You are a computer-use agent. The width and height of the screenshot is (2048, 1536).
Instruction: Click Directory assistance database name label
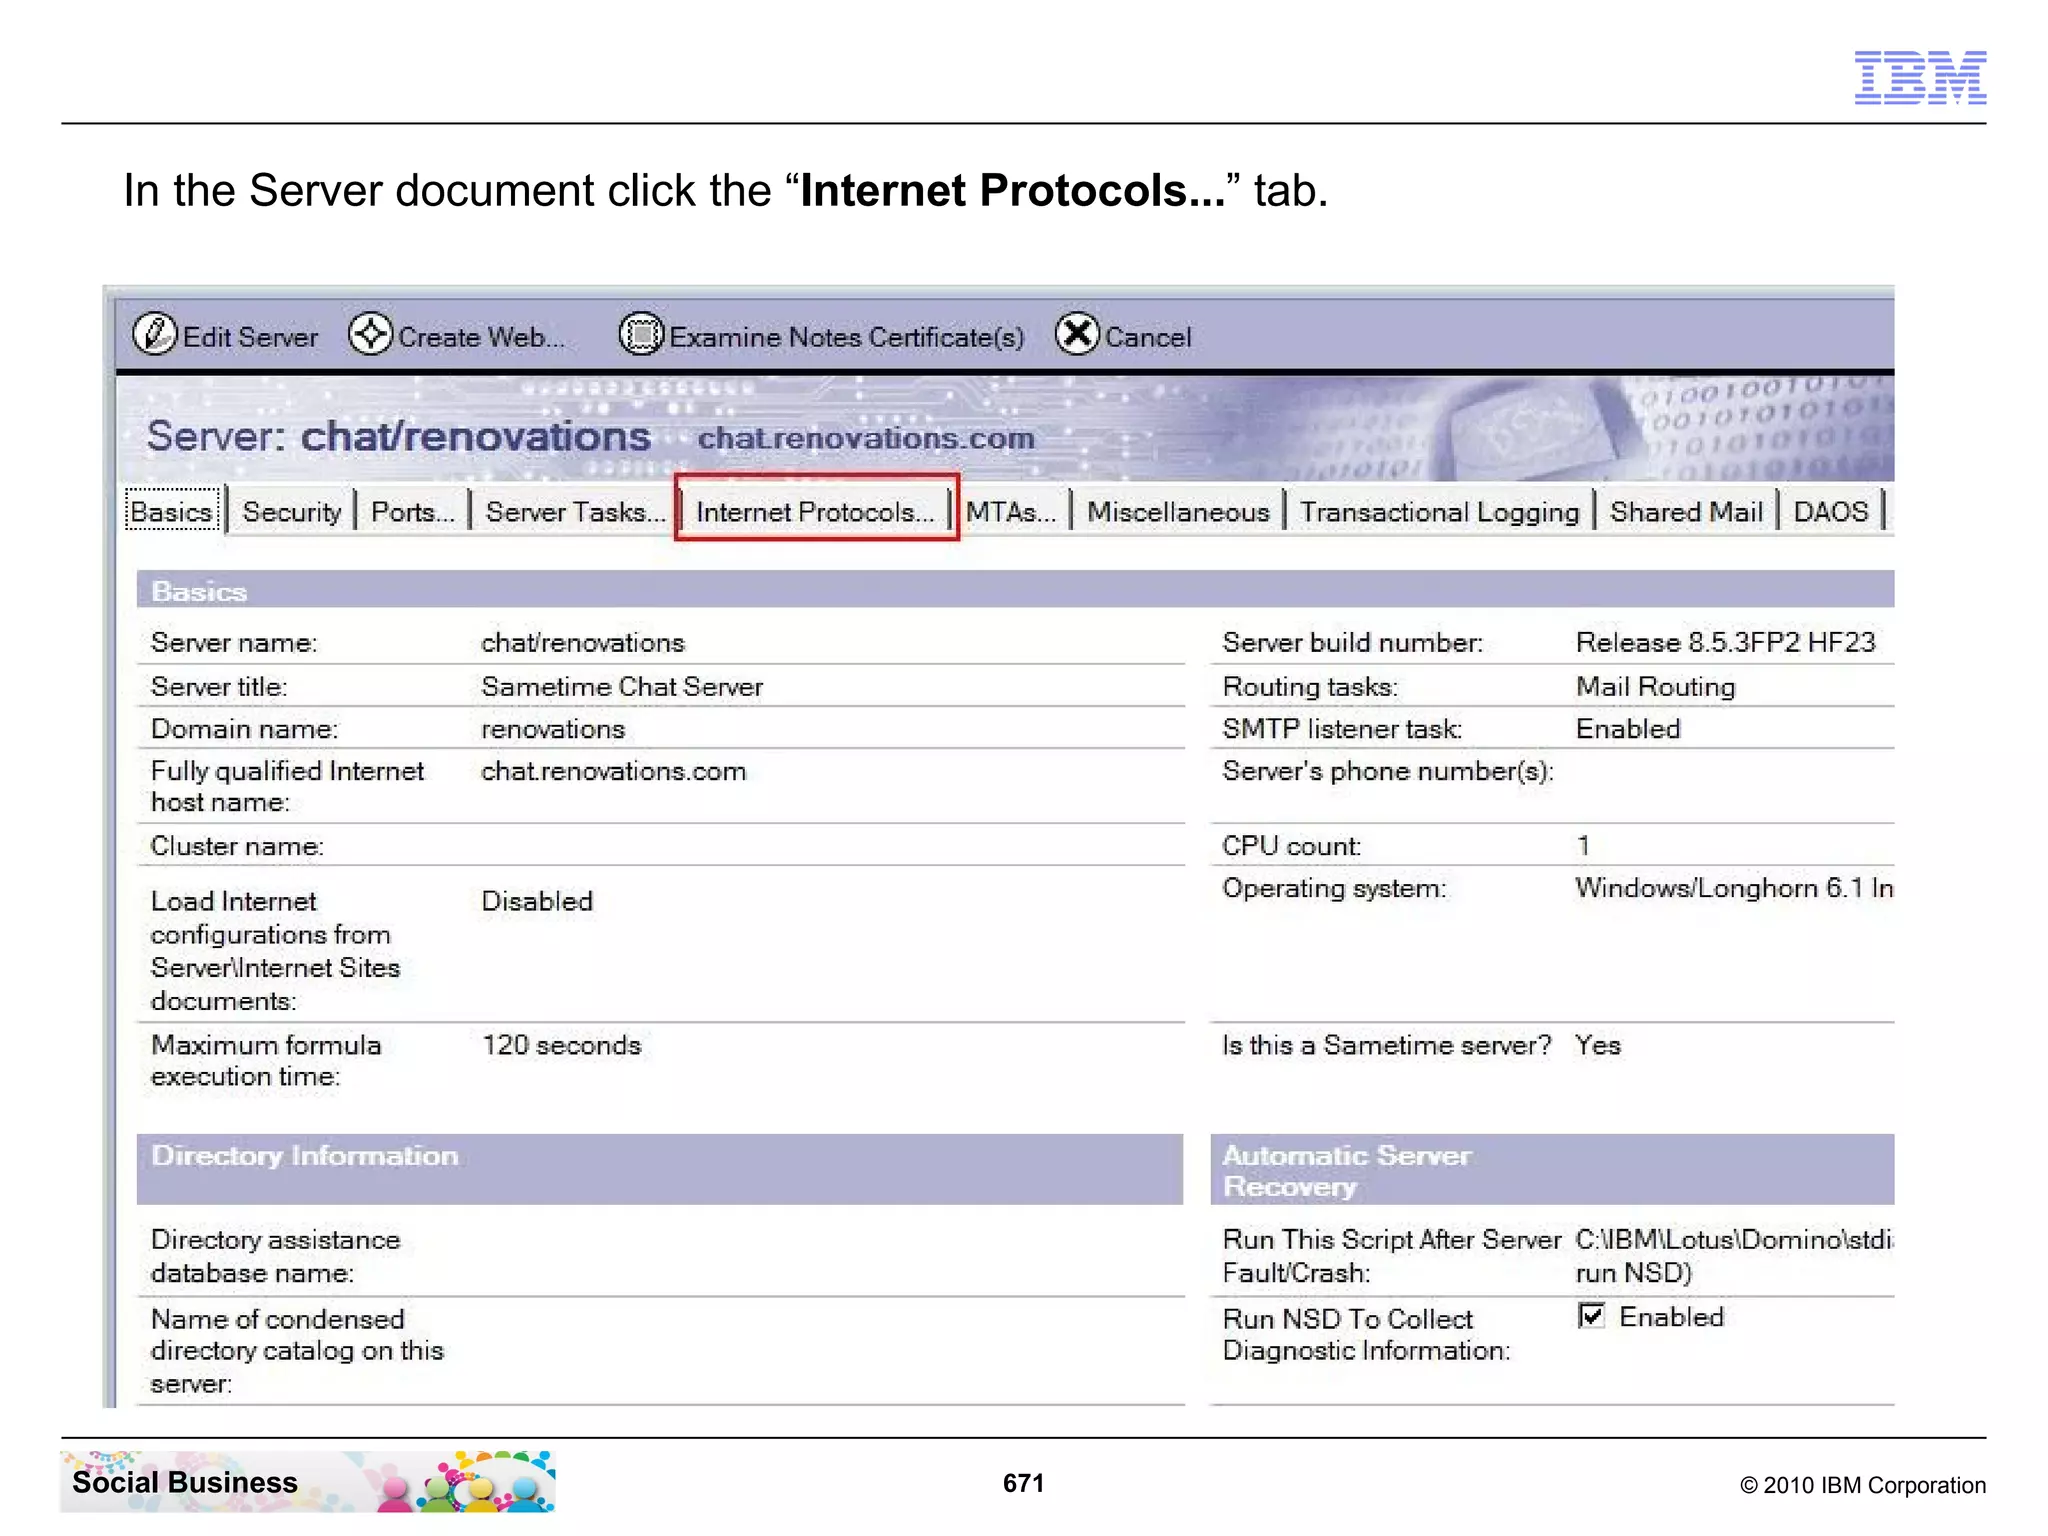click(x=275, y=1256)
